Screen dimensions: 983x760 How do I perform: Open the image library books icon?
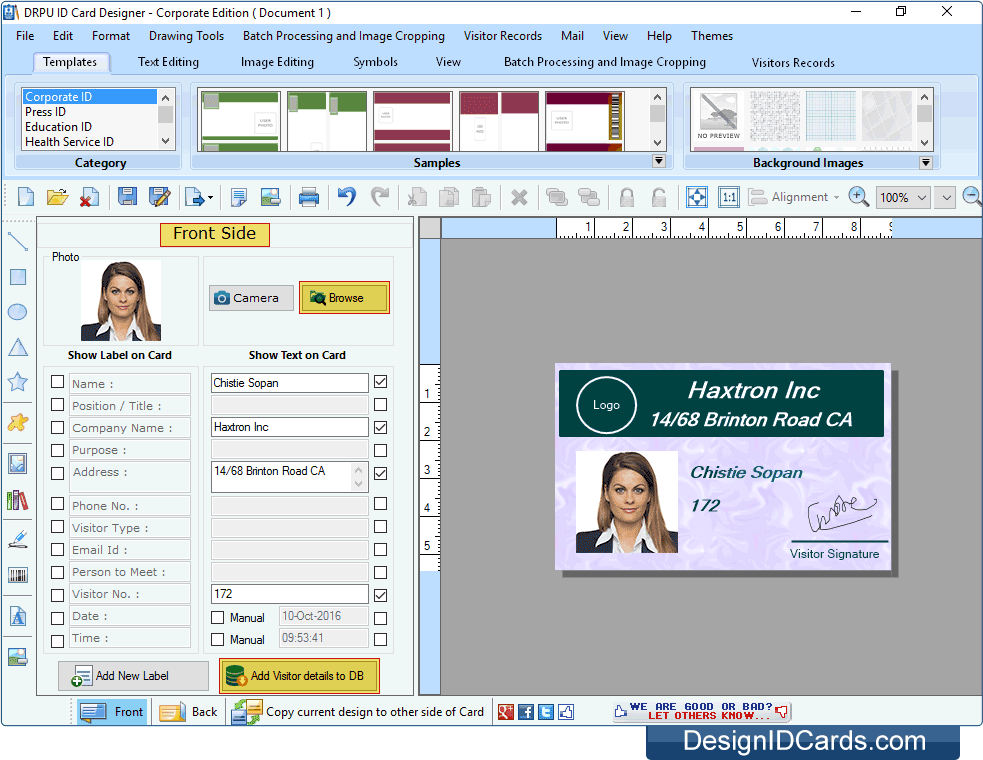(18, 500)
